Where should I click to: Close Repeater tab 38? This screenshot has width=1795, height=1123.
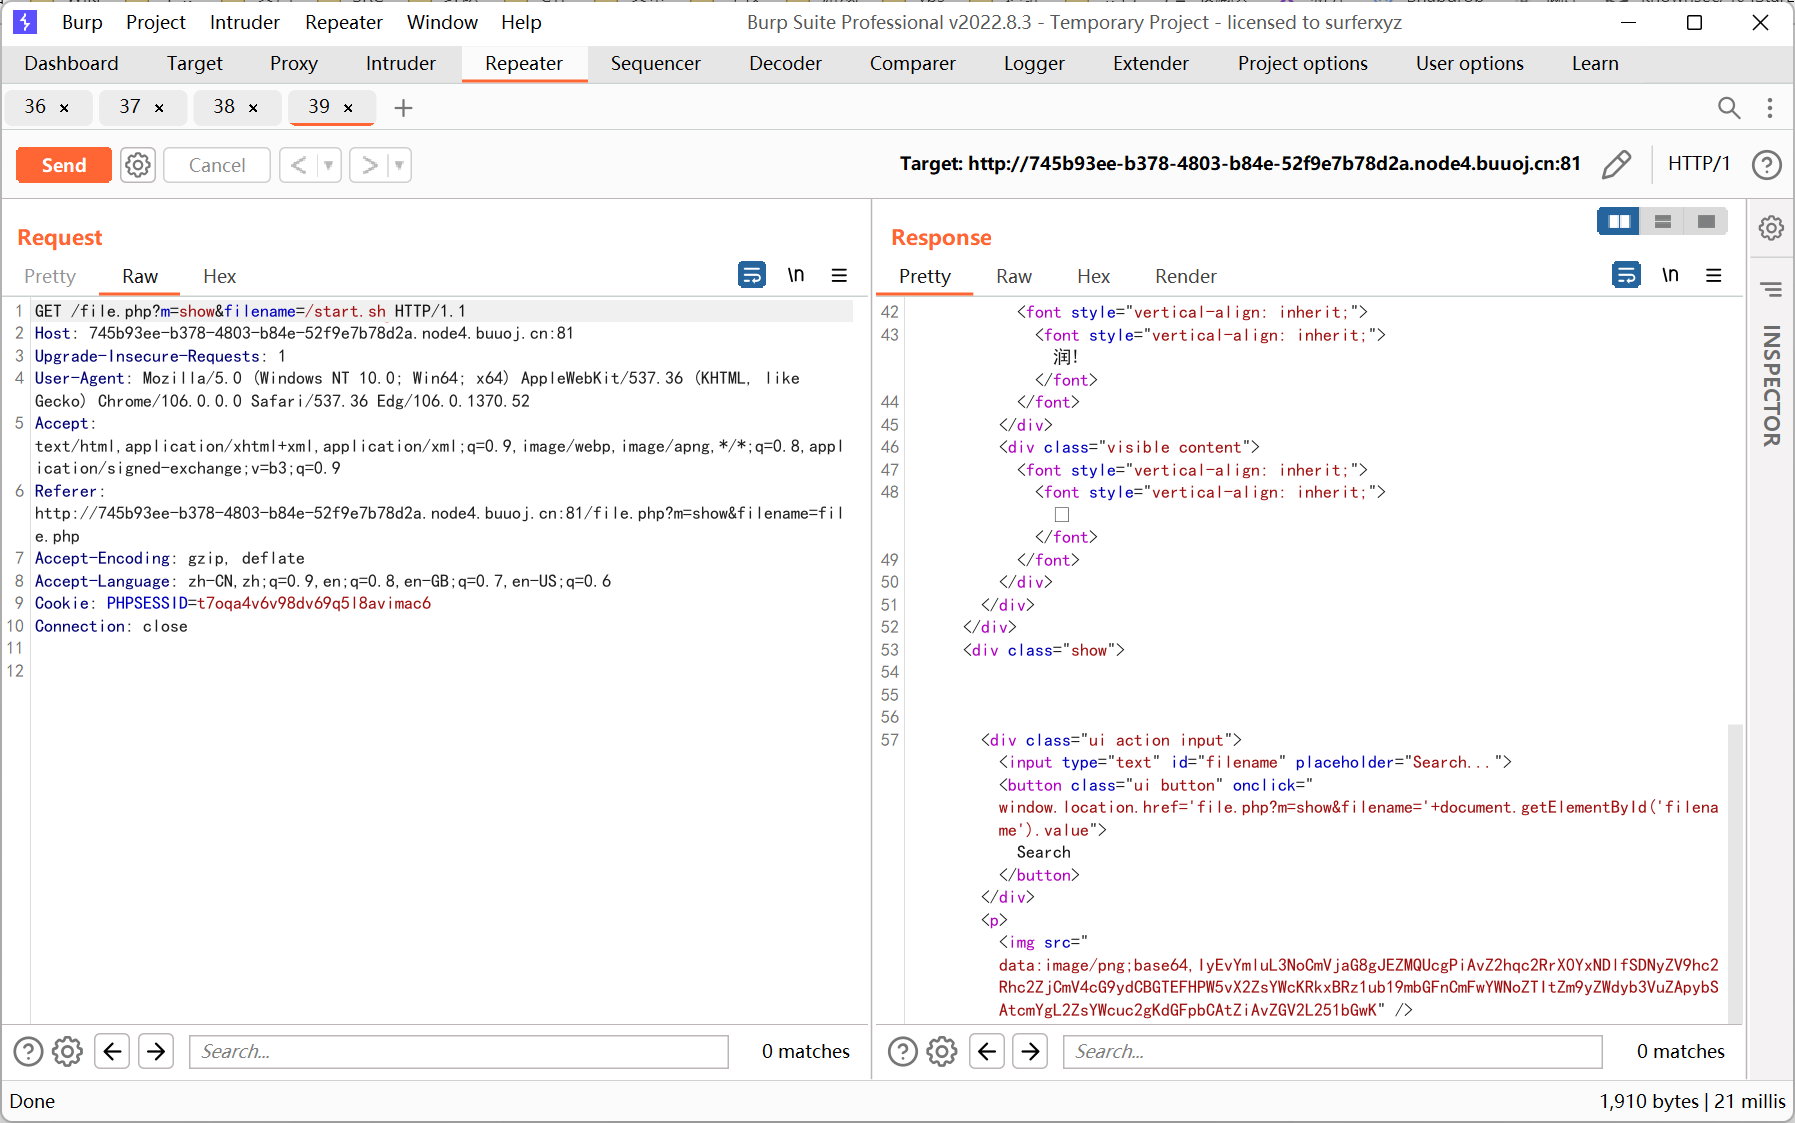pos(253,108)
